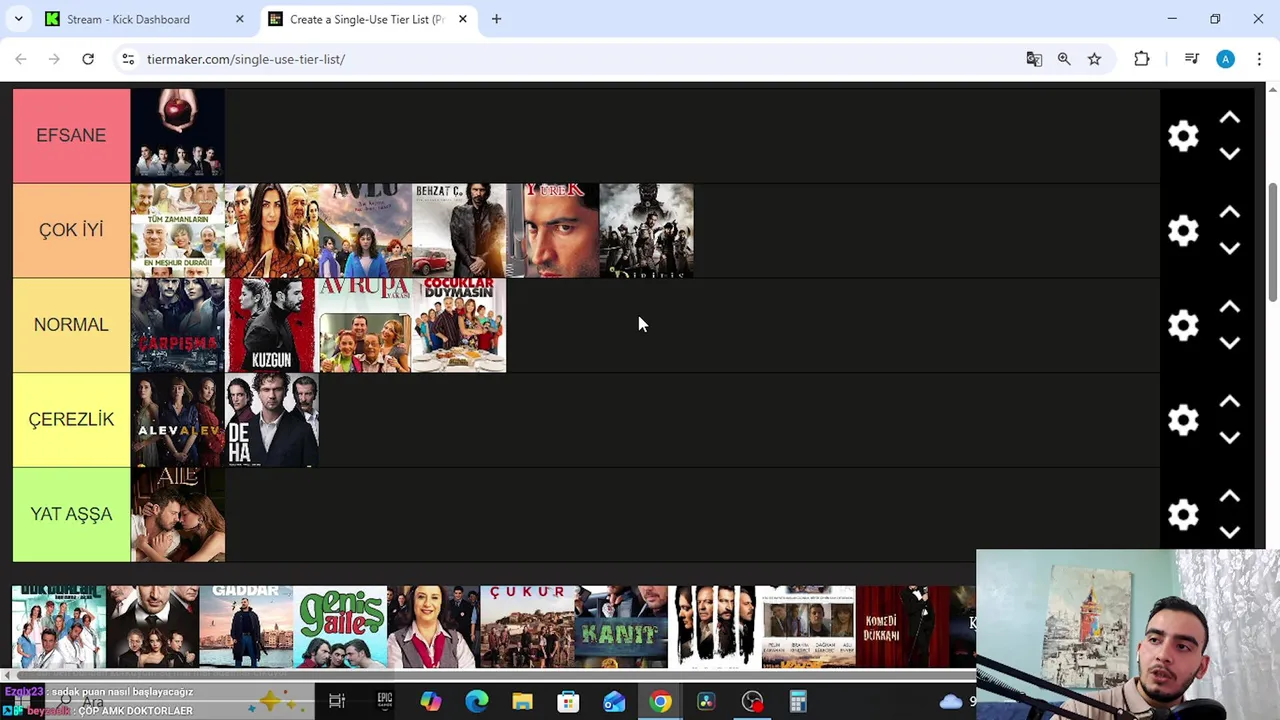Move ÇEREZLİK tier down

click(1230, 437)
